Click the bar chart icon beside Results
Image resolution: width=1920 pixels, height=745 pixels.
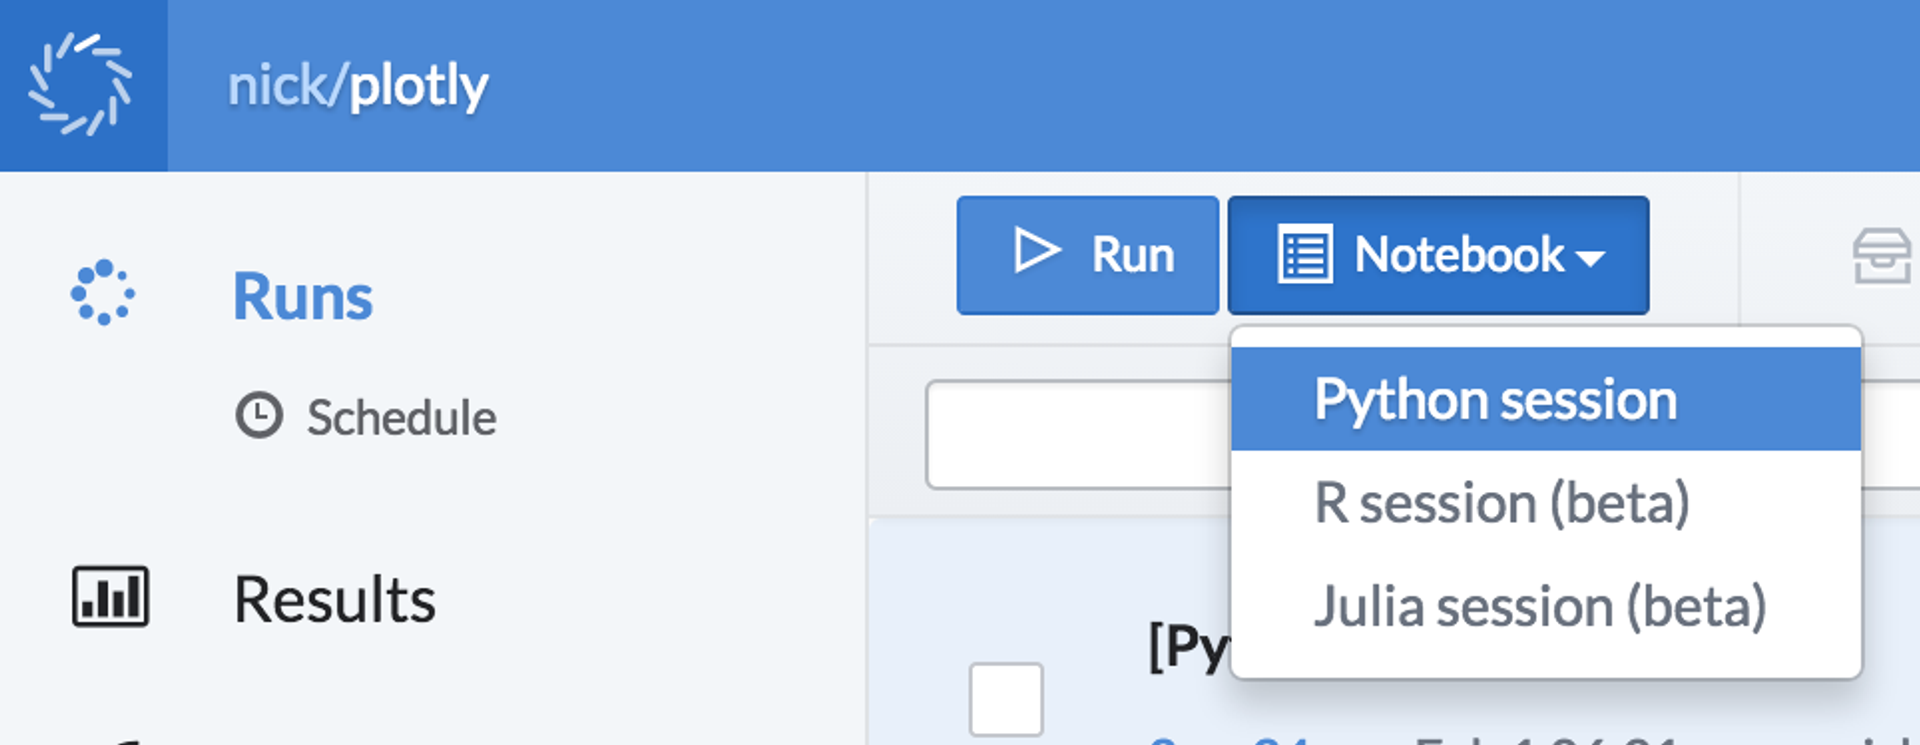click(x=110, y=597)
